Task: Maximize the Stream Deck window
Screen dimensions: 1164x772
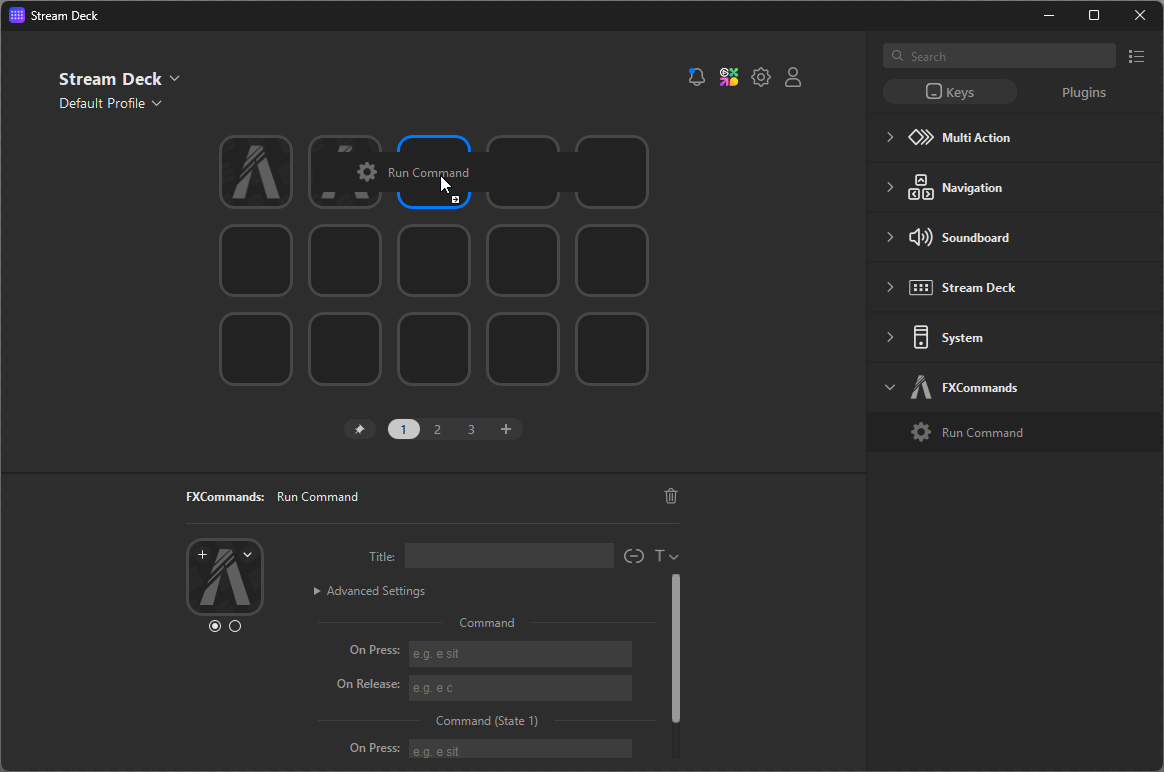Action: point(1093,16)
